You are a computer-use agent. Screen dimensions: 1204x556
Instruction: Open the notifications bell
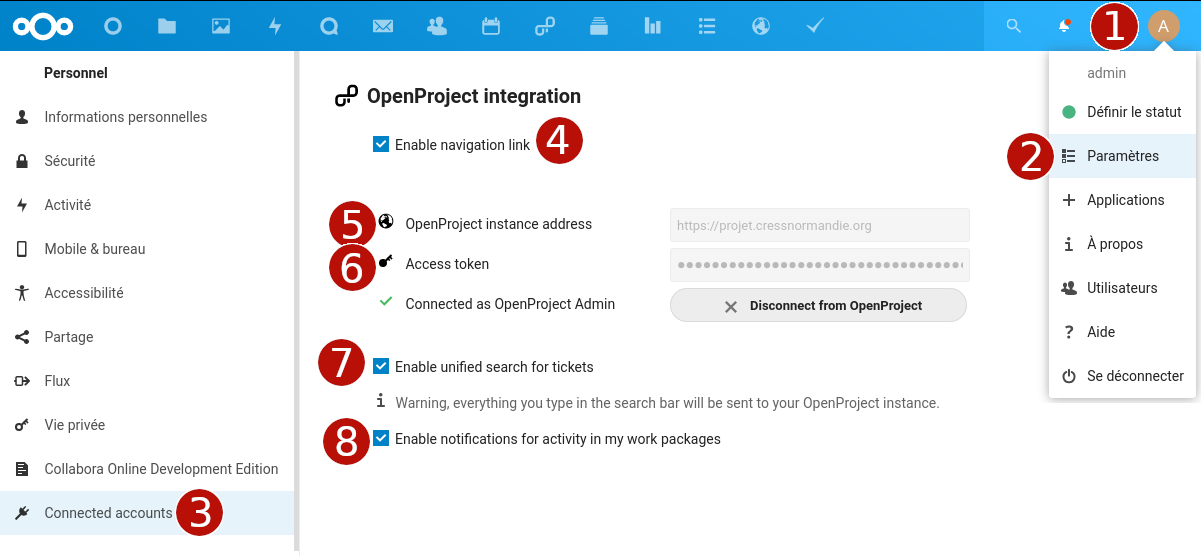[x=1065, y=26]
